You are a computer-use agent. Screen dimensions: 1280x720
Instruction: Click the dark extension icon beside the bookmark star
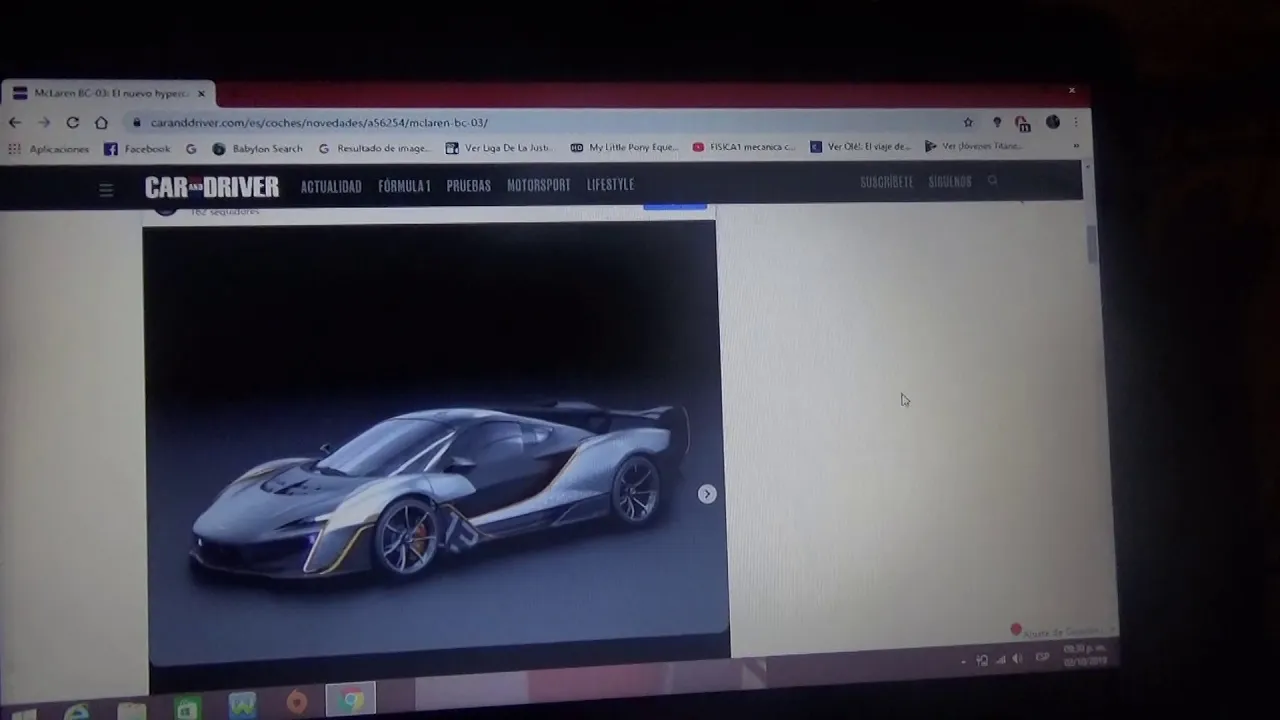point(996,122)
